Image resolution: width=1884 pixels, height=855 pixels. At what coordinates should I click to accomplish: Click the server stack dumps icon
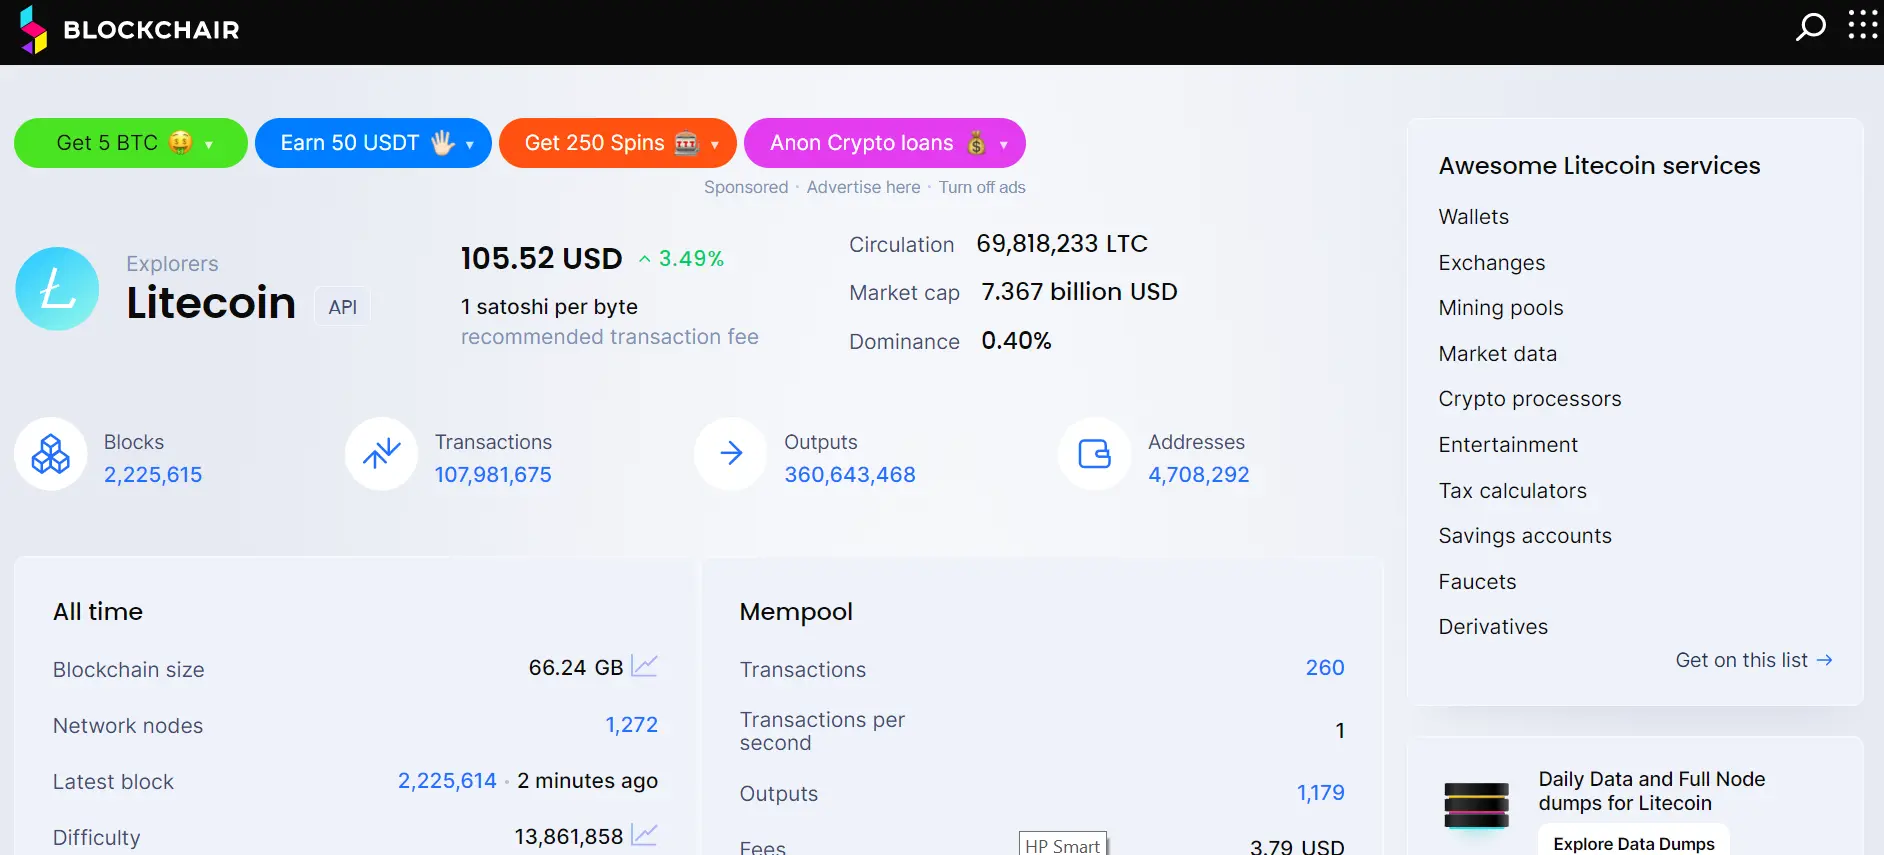[x=1476, y=805]
